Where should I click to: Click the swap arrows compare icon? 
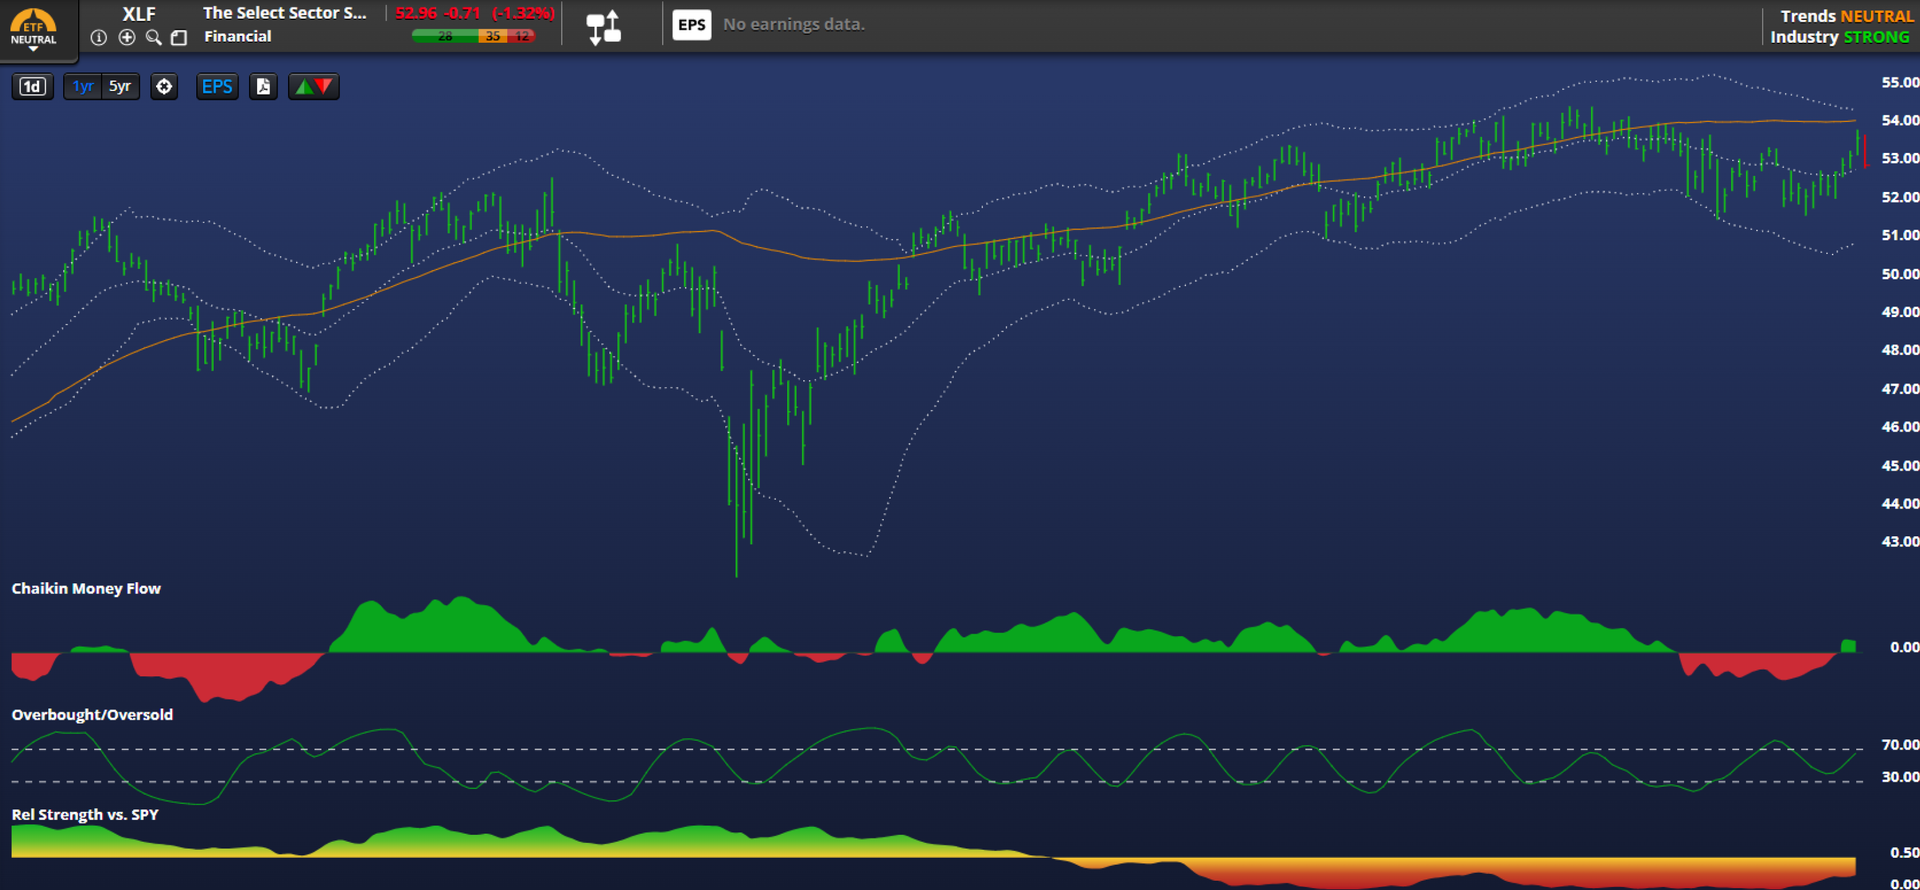coord(603,27)
